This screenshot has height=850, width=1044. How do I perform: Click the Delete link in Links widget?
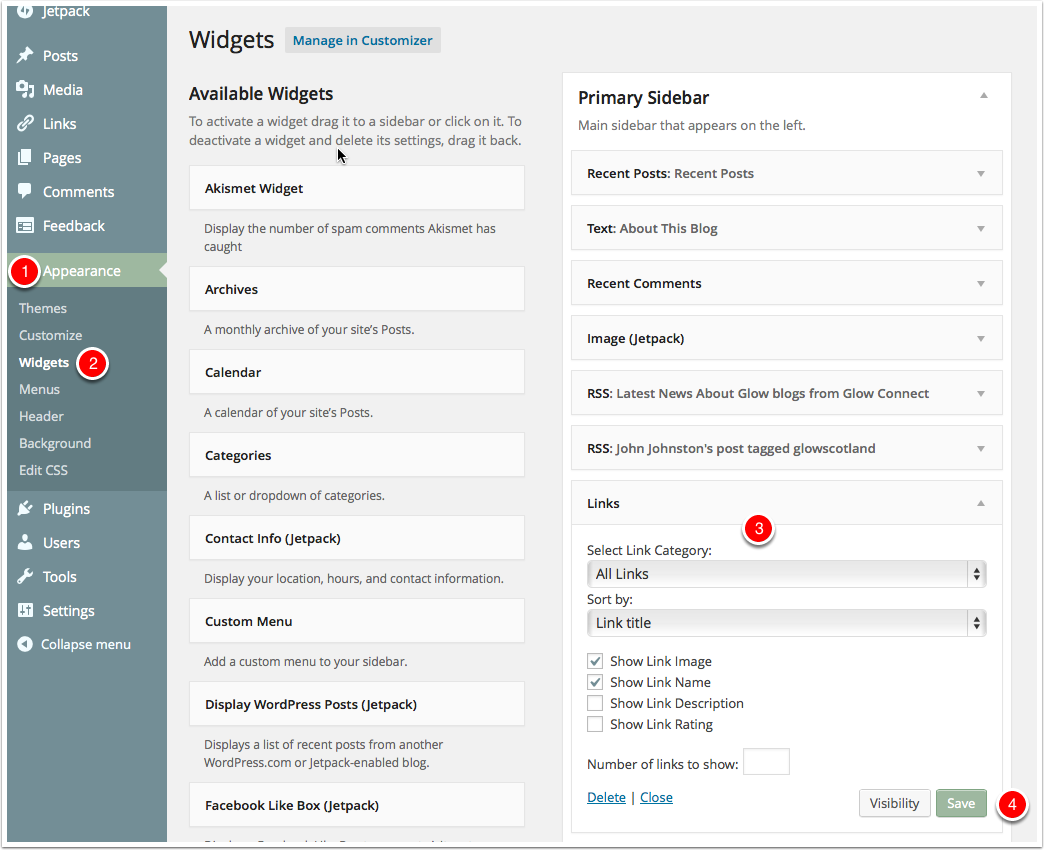[x=606, y=797]
